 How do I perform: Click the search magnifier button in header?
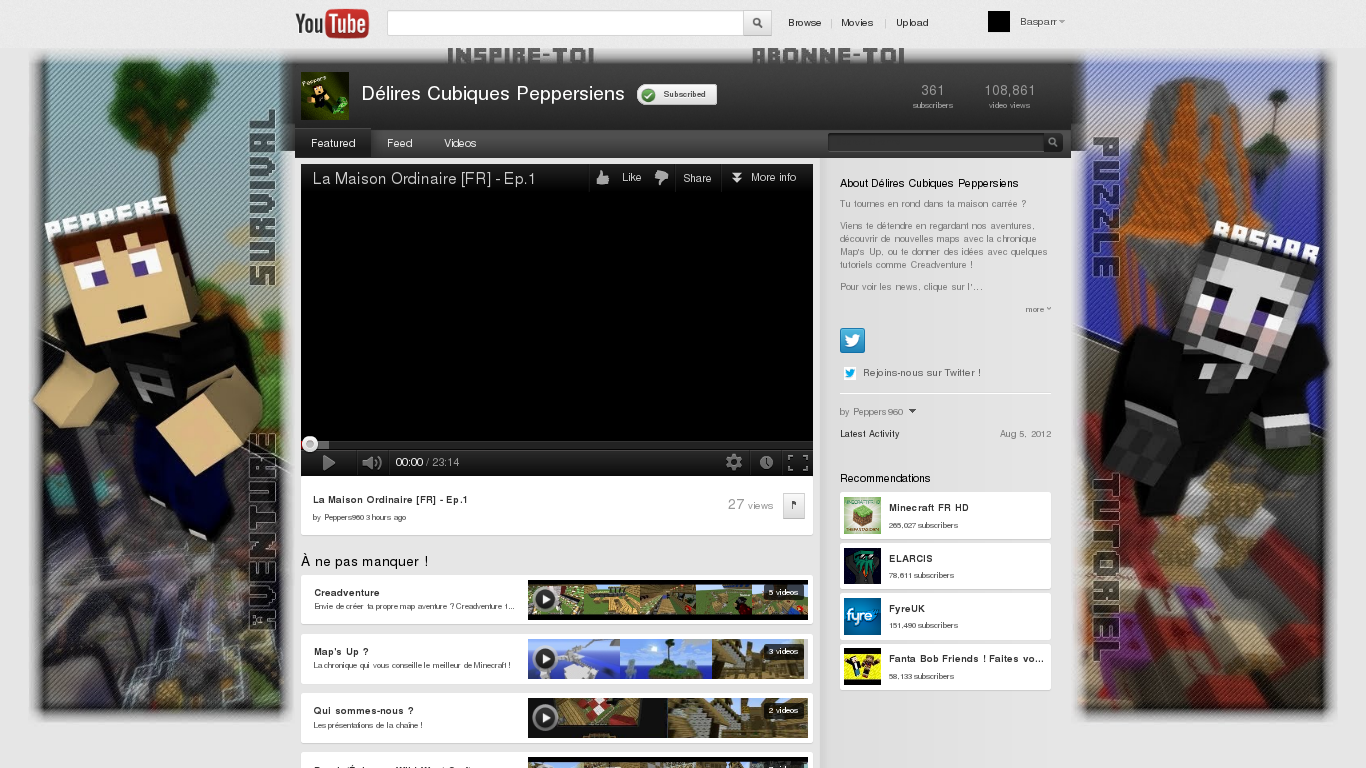(x=758, y=23)
